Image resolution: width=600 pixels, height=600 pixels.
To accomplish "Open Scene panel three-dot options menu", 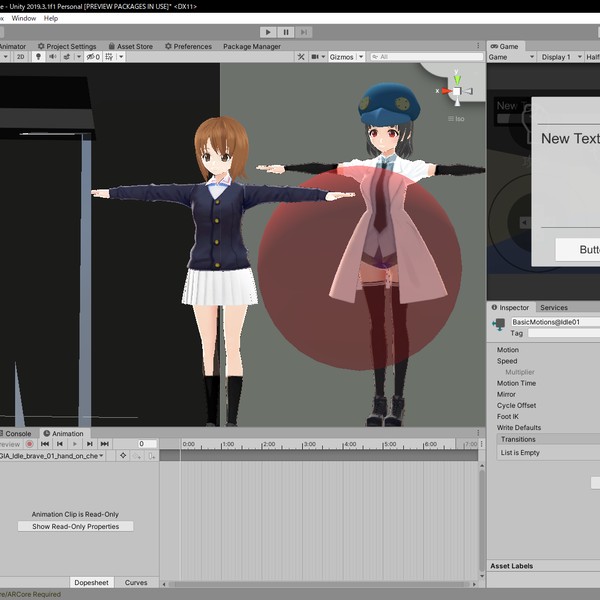I will [478, 46].
